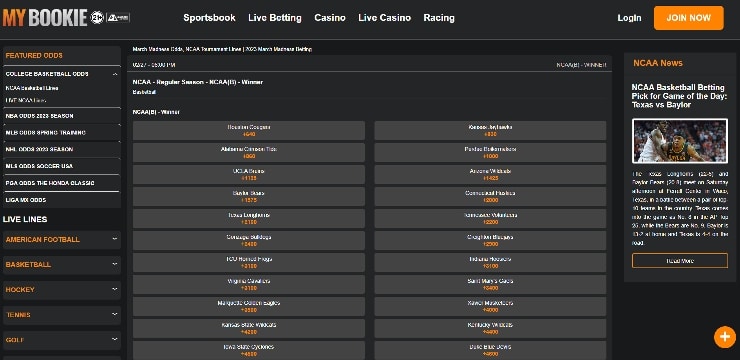Select Virginia Cavaliers odds
The image size is (740, 360).
(x=249, y=285)
